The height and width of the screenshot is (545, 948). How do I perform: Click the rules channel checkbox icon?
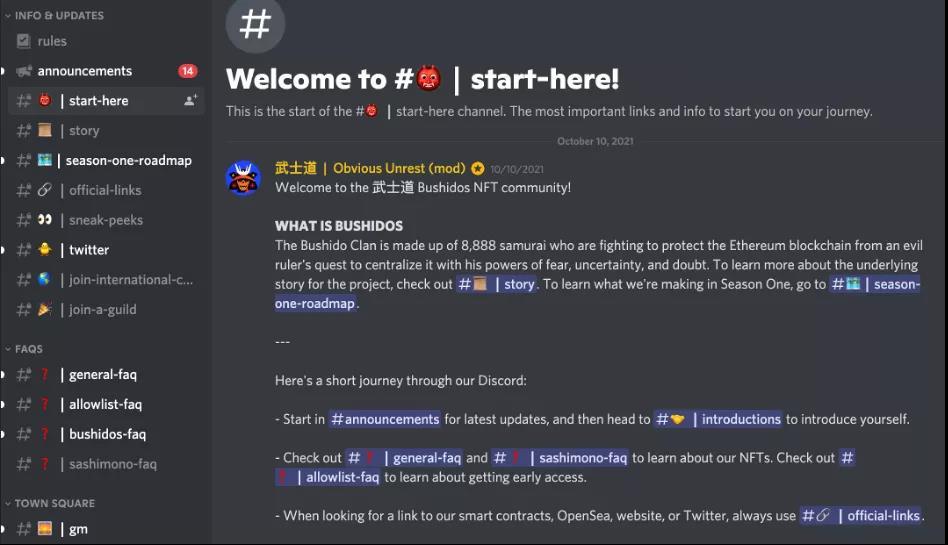(x=24, y=41)
